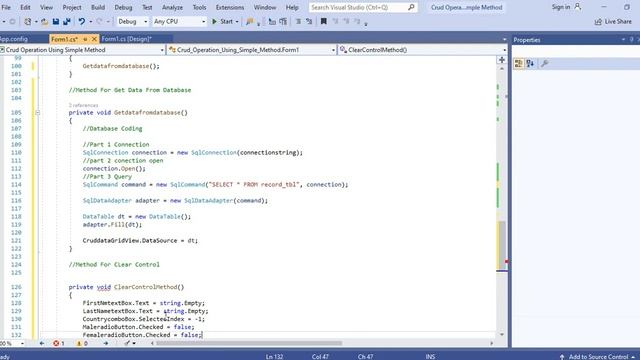
Task: Pin the Form1.cs tab
Action: click(85, 39)
